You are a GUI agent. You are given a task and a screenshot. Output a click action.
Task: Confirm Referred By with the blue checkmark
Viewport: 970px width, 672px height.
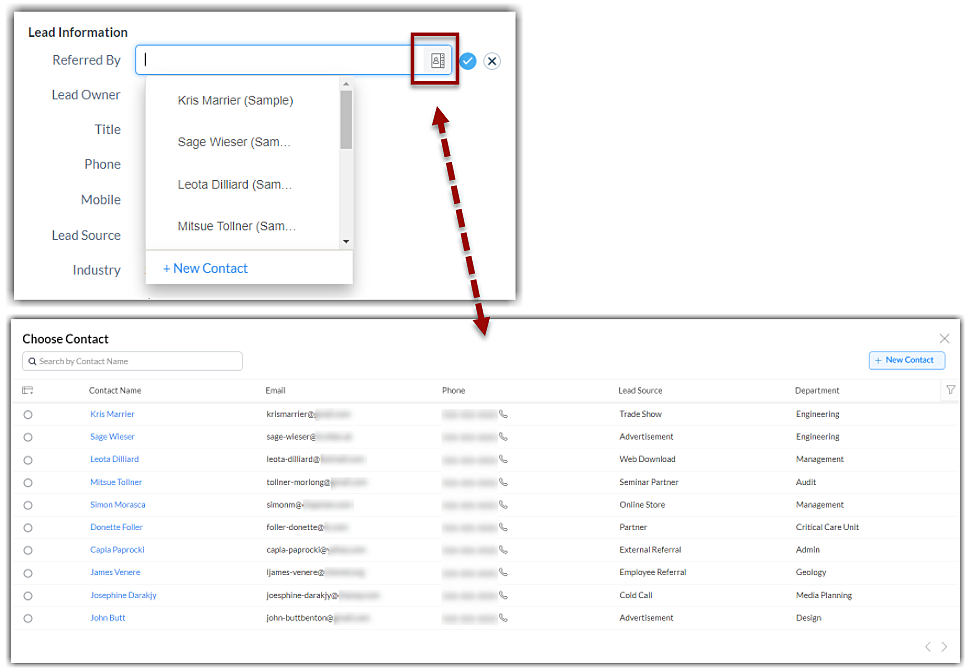point(468,61)
